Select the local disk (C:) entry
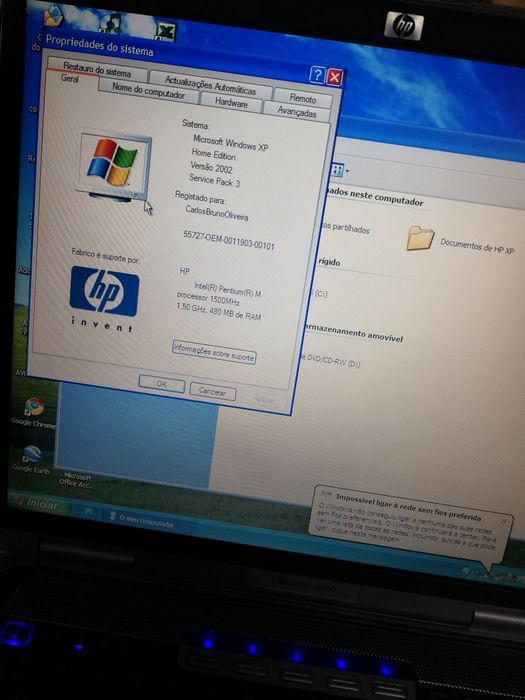Viewport: 525px width, 700px height. (321, 293)
